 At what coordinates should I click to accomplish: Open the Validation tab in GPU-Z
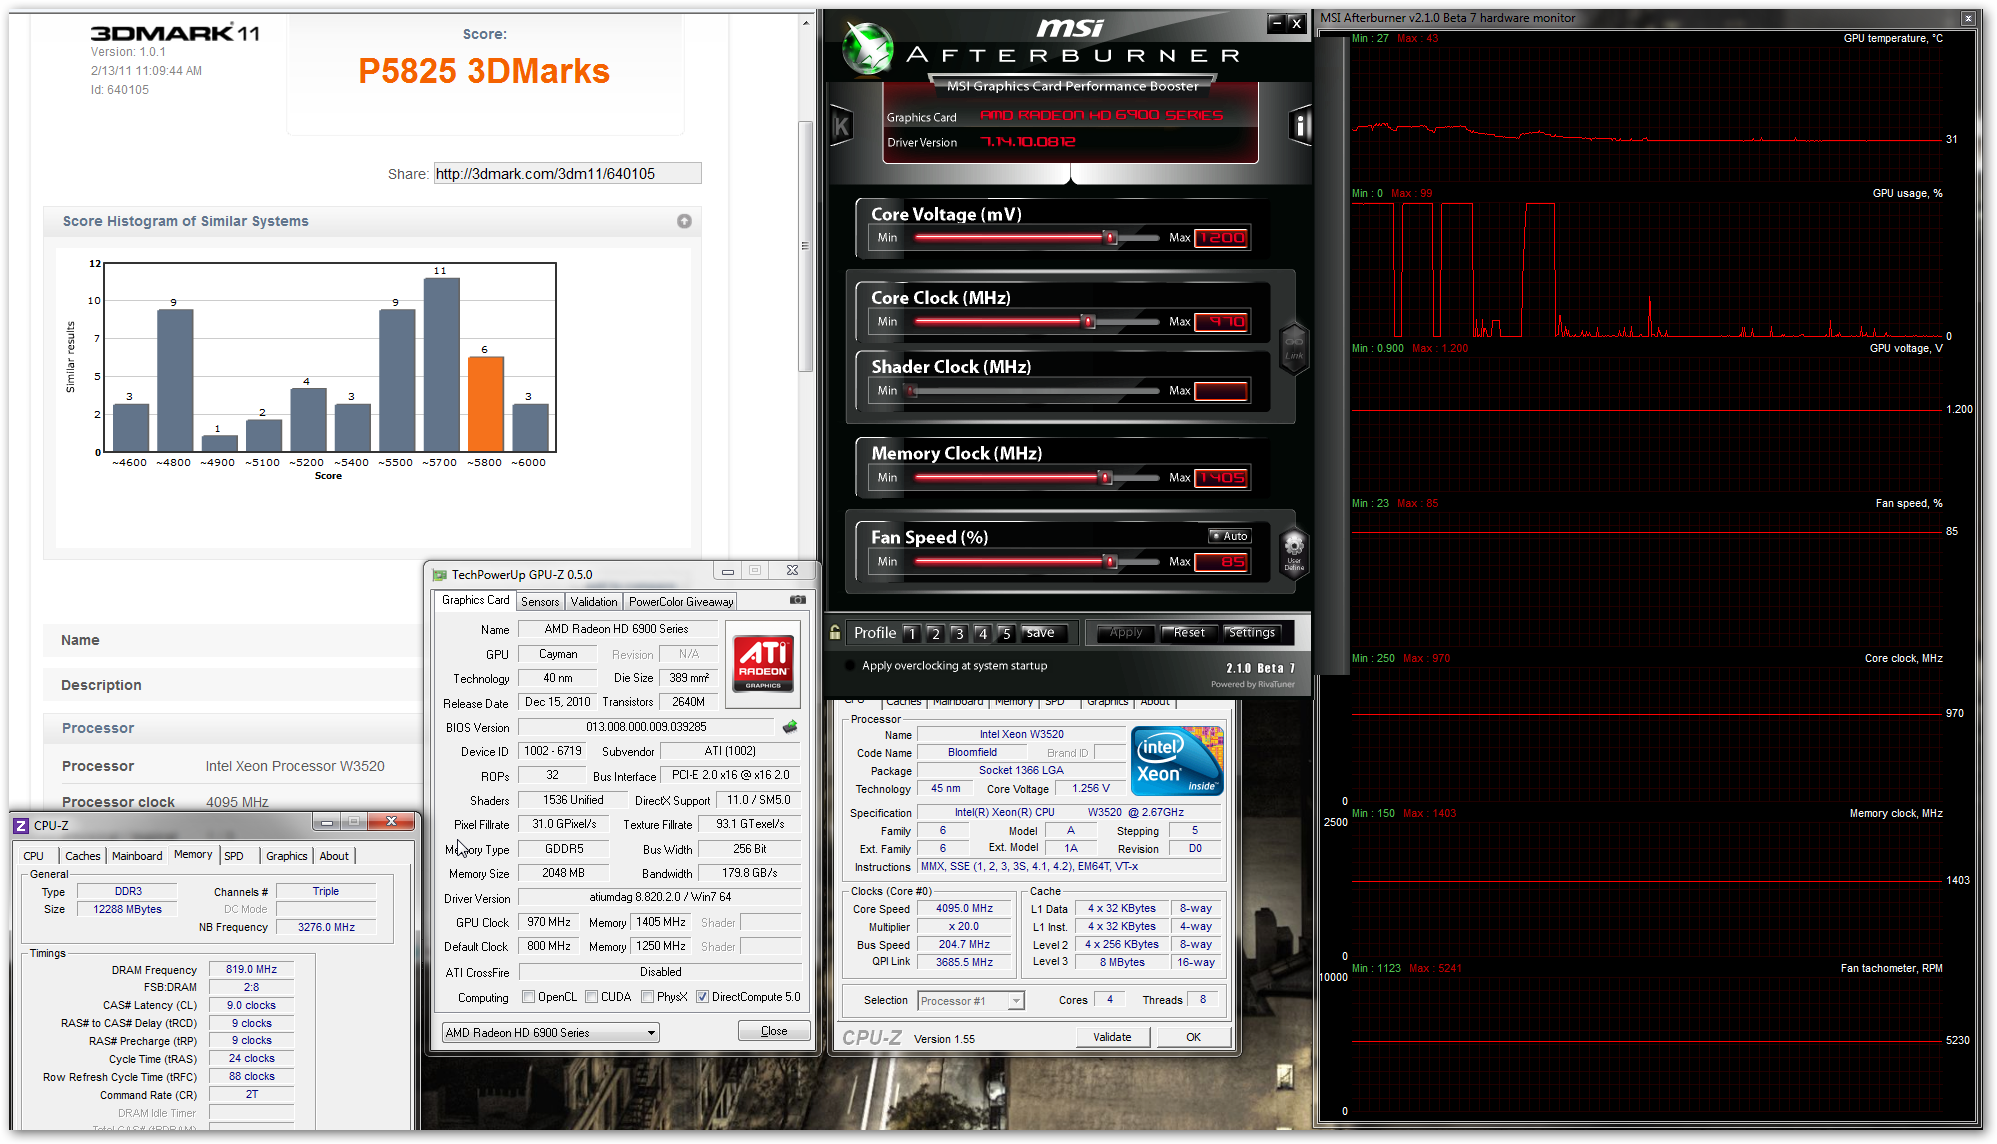(594, 602)
